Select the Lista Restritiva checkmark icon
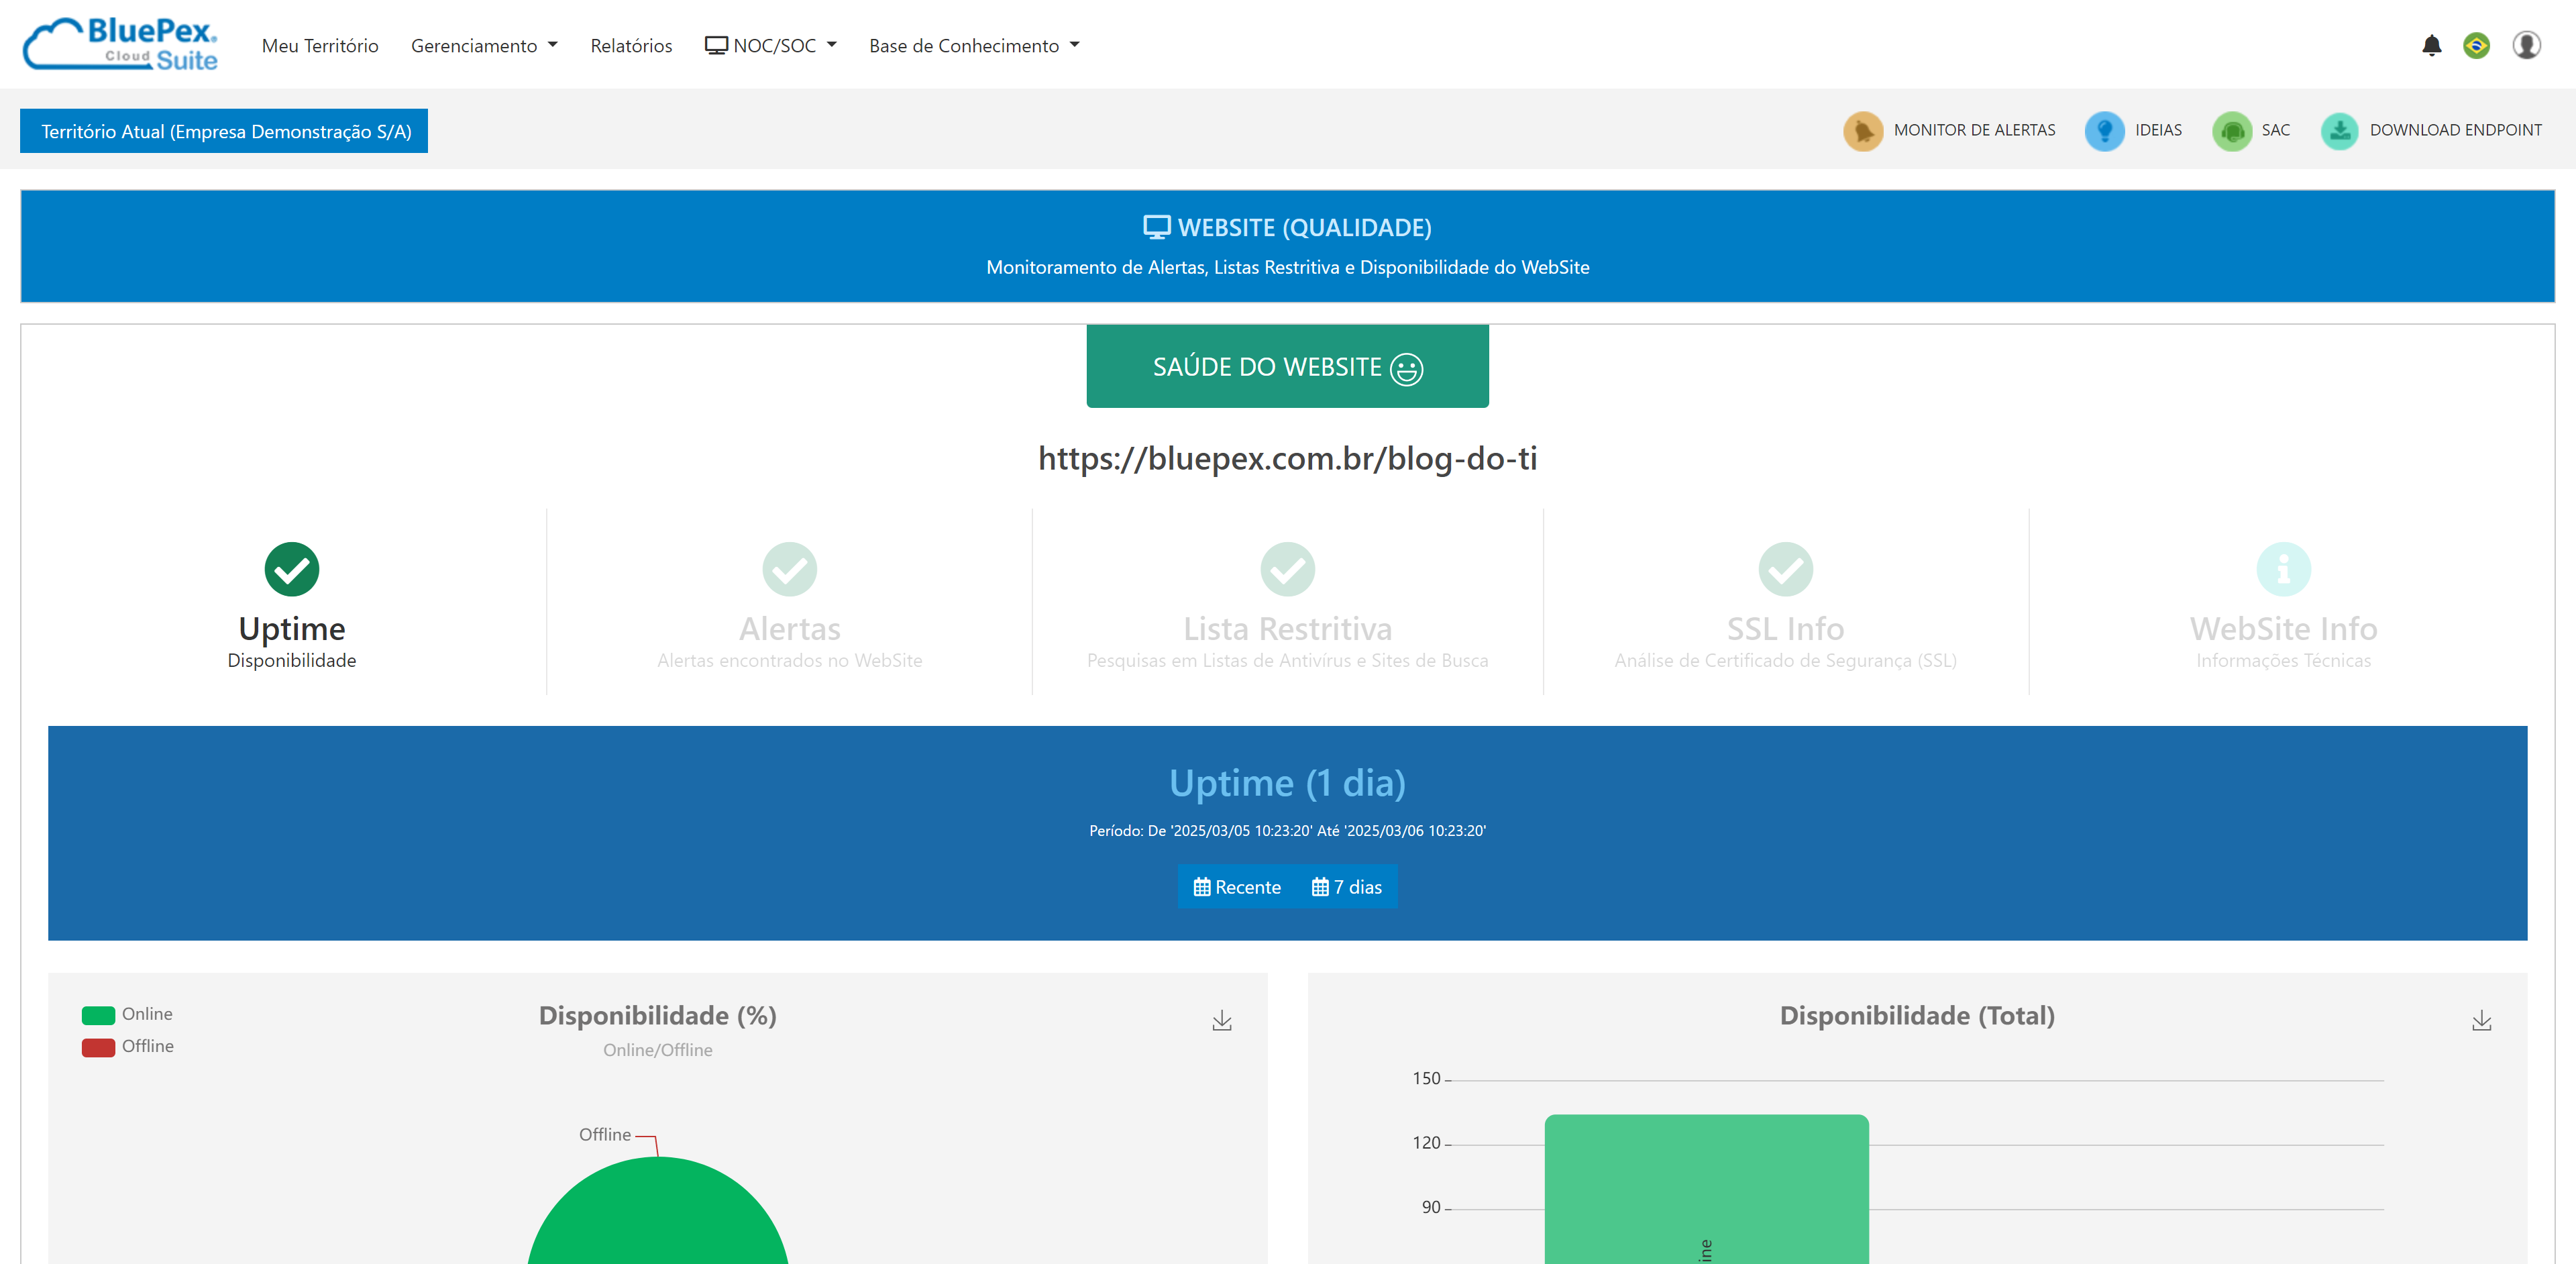This screenshot has height=1264, width=2576. (x=1287, y=569)
